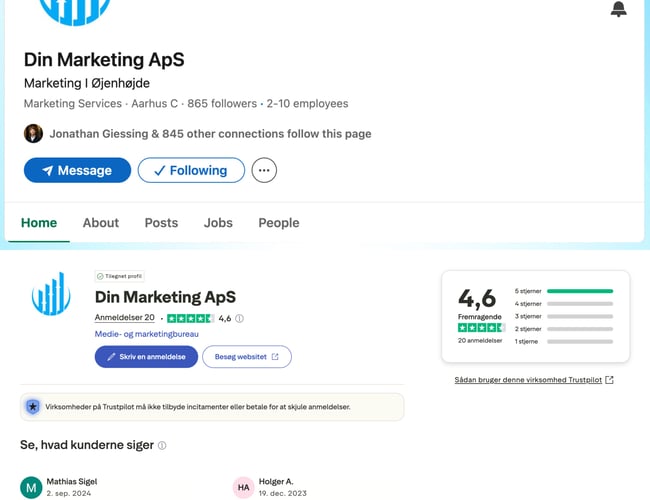
Task: Switch to the Home tab
Action: [x=39, y=223]
